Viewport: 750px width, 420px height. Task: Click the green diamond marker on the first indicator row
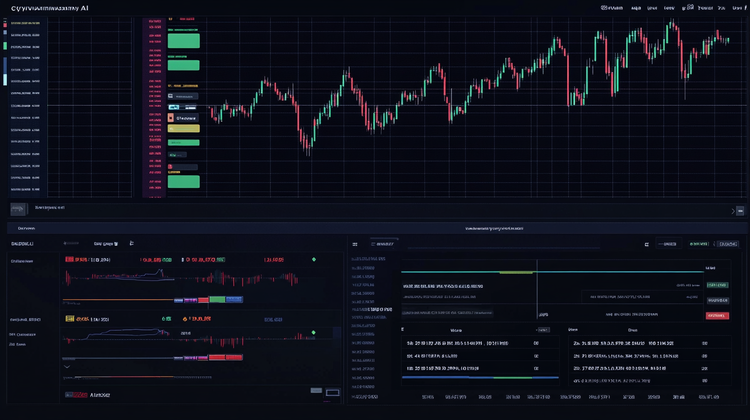coord(314,259)
